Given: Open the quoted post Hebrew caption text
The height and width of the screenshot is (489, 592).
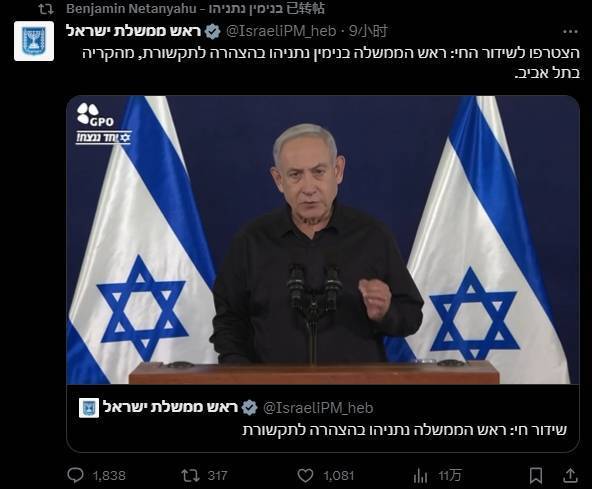Looking at the screenshot, I should pyautogui.click(x=404, y=430).
